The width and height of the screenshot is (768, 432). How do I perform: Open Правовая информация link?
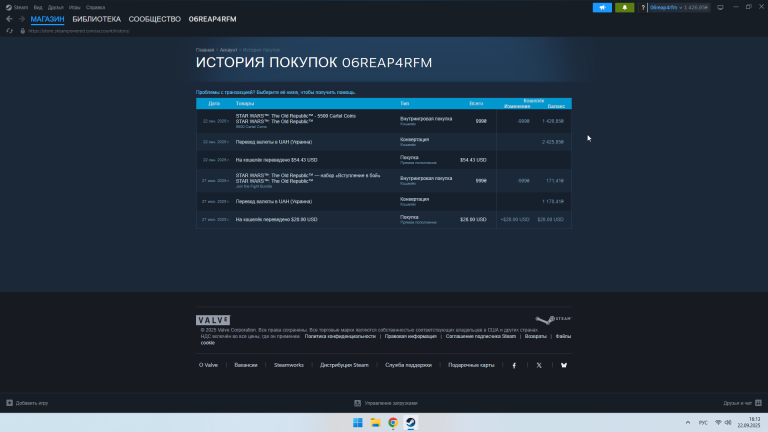tap(410, 336)
